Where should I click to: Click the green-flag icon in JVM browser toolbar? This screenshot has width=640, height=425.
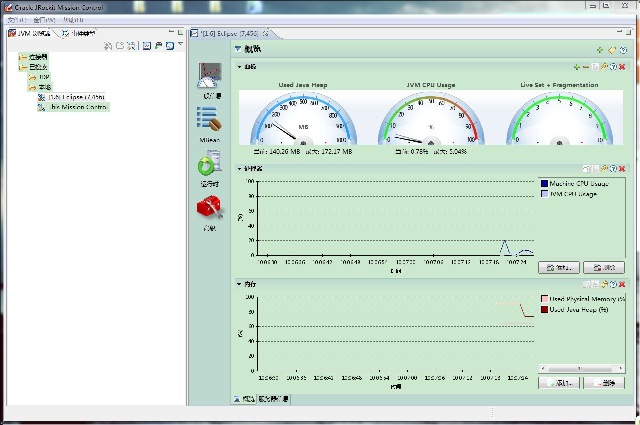click(158, 46)
